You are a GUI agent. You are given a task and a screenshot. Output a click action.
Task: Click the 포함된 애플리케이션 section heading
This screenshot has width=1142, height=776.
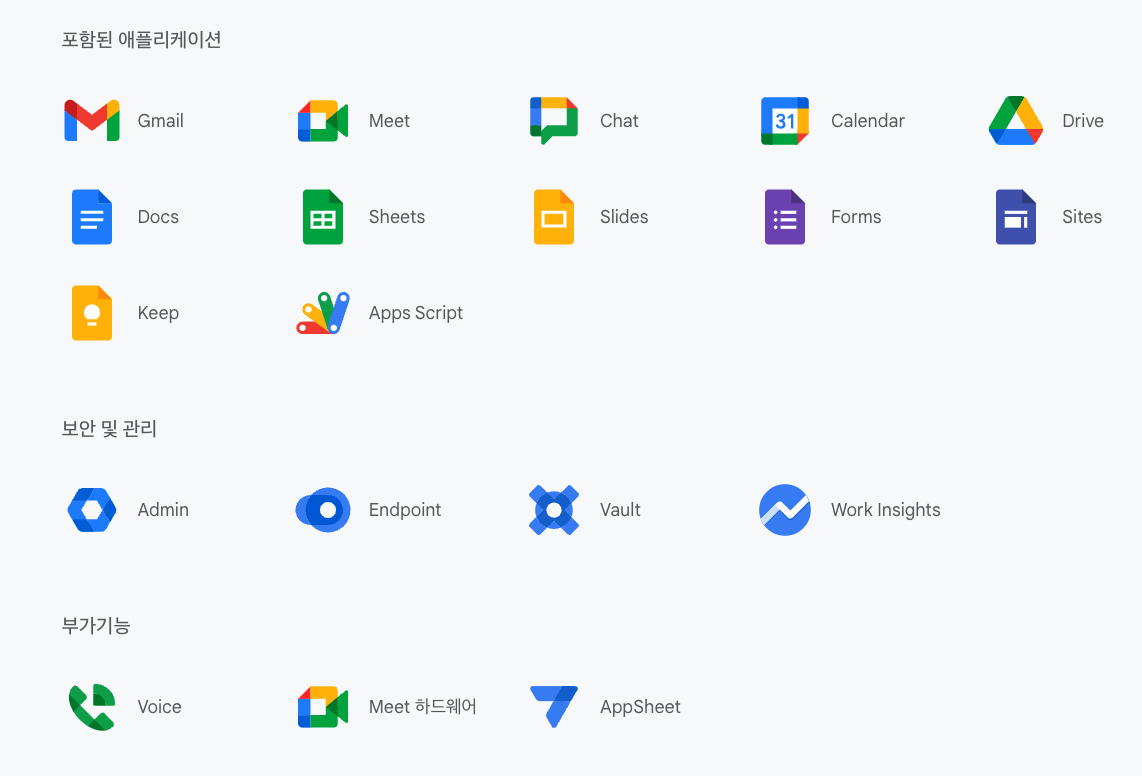point(141,40)
